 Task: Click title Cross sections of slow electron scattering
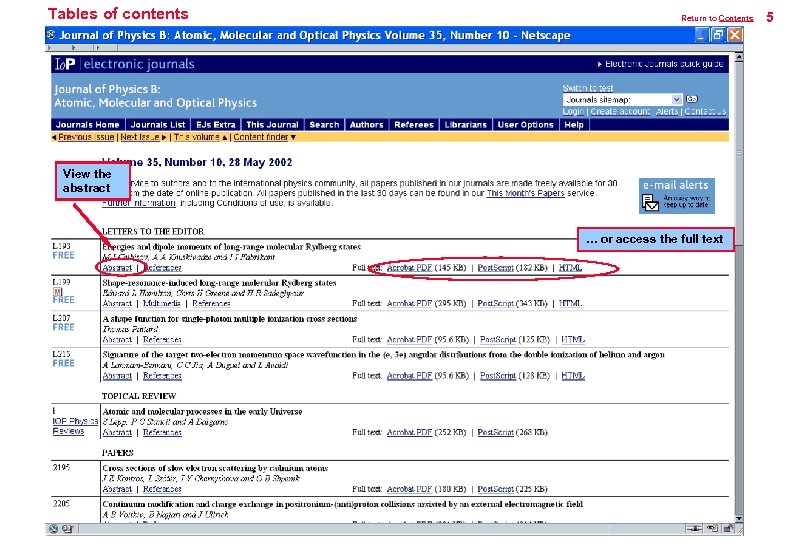coord(215,468)
